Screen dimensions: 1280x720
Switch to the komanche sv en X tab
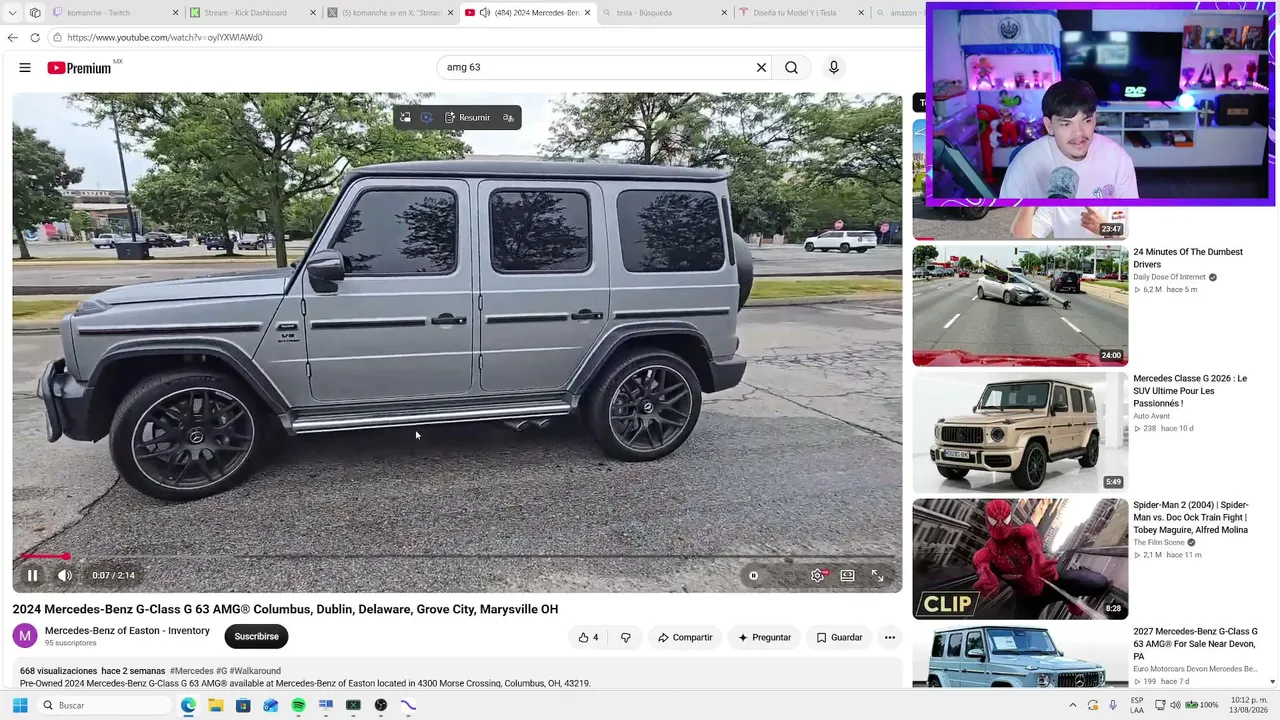390,13
